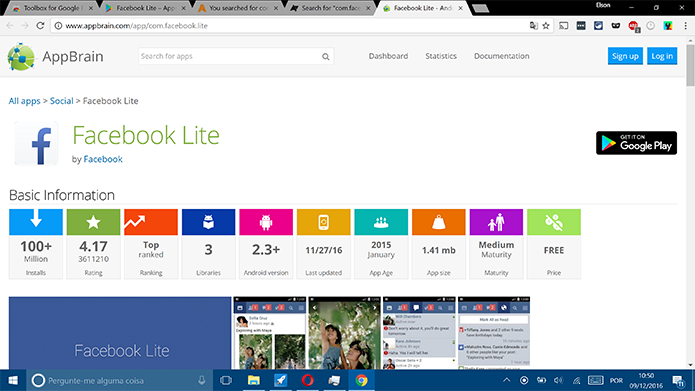This screenshot has height=391, width=695.
Task: Switch to You searched for tab
Action: (x=237, y=8)
